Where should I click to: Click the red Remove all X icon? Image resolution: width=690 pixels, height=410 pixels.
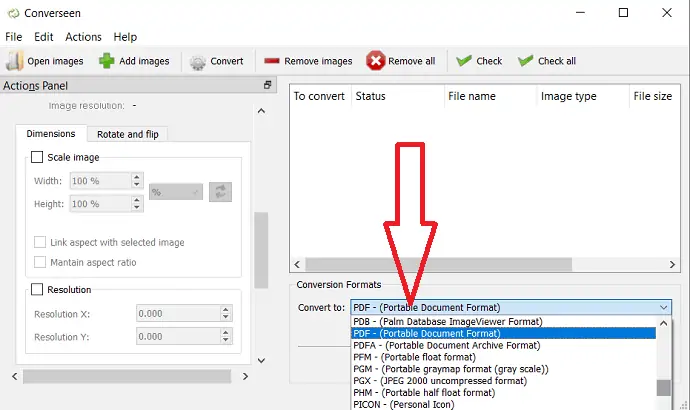tap(375, 61)
